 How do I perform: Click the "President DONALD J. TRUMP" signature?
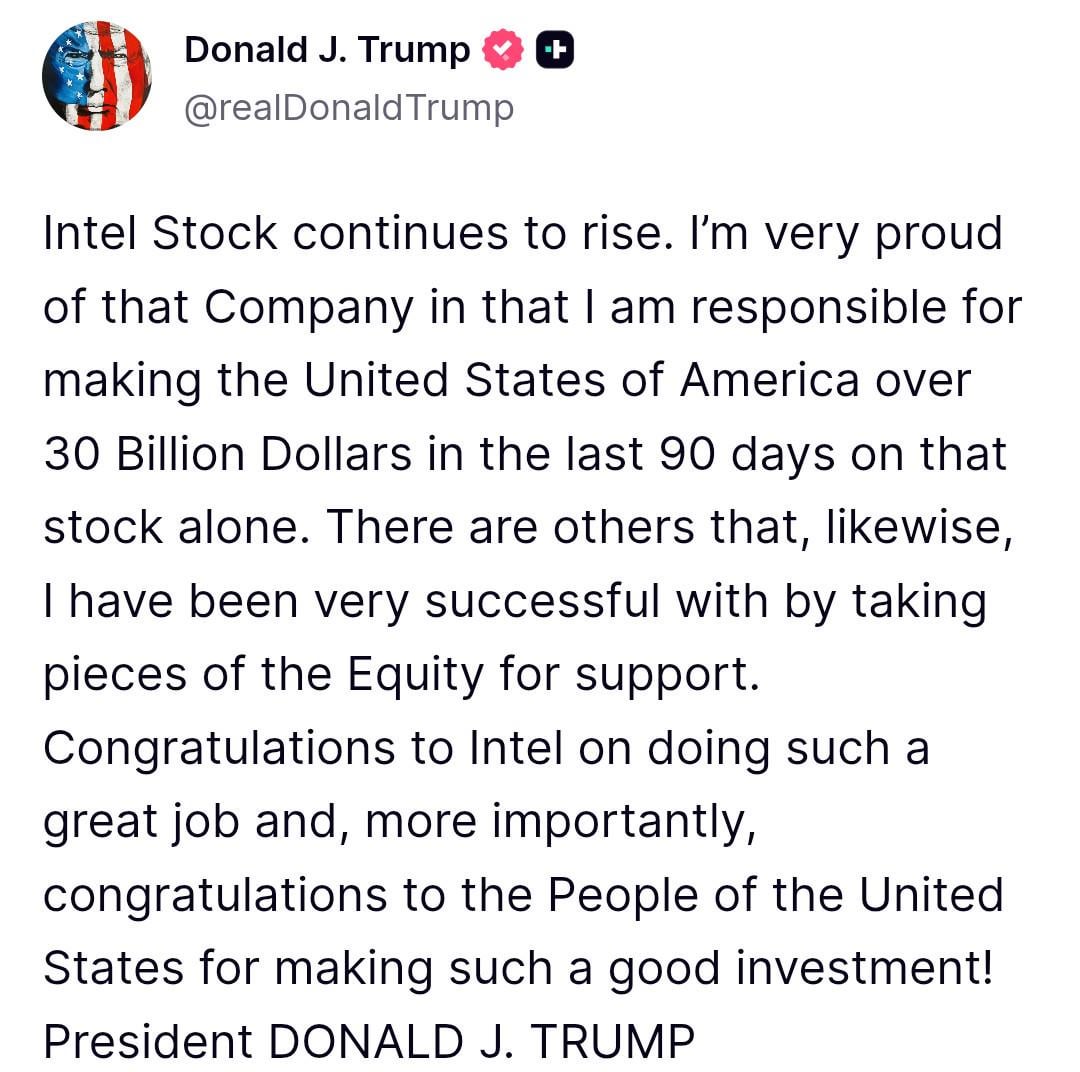[368, 1042]
